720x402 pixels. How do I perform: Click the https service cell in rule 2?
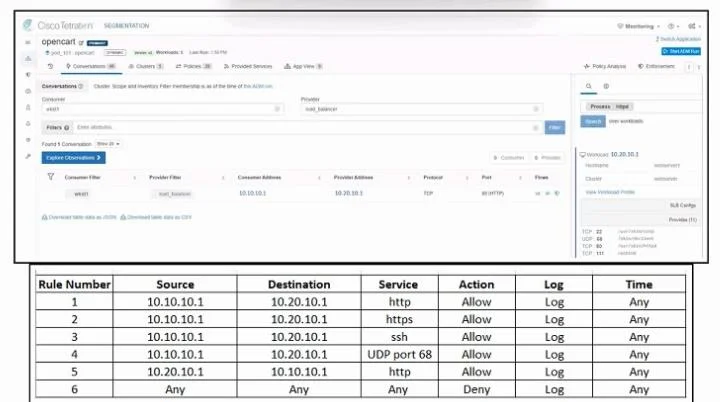point(399,319)
